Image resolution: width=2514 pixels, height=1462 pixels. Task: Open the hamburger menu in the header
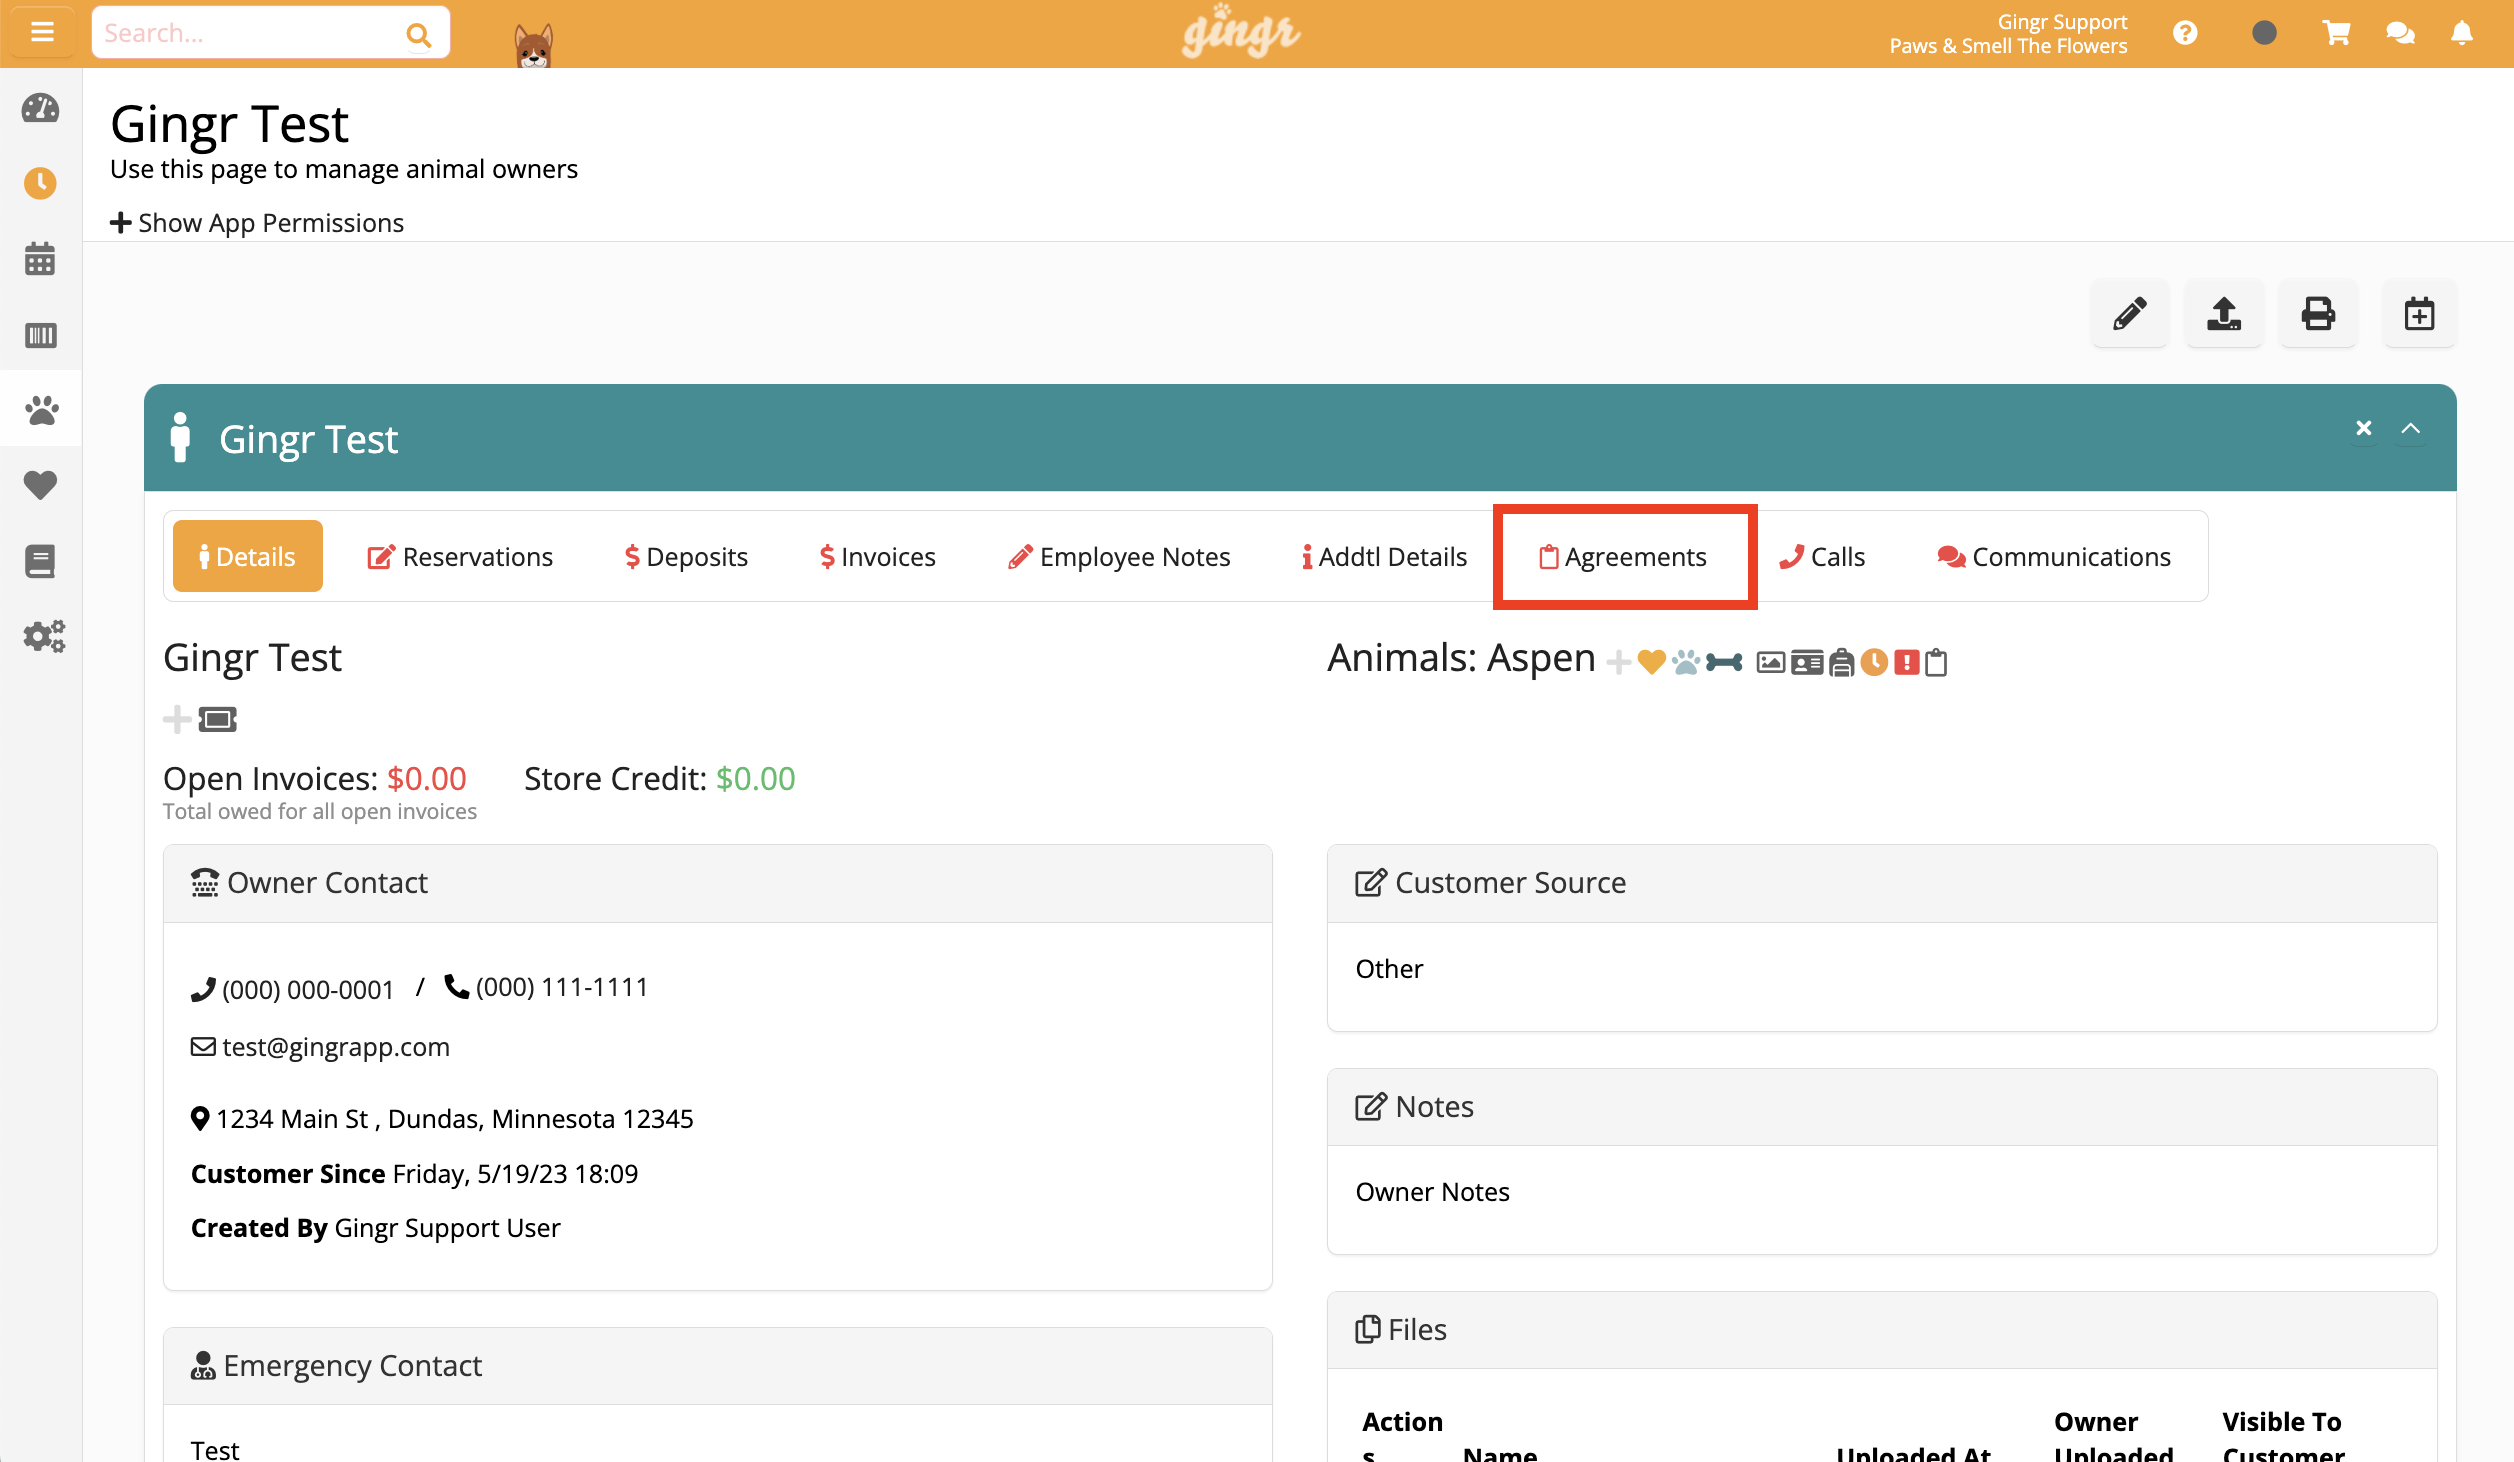coord(42,32)
